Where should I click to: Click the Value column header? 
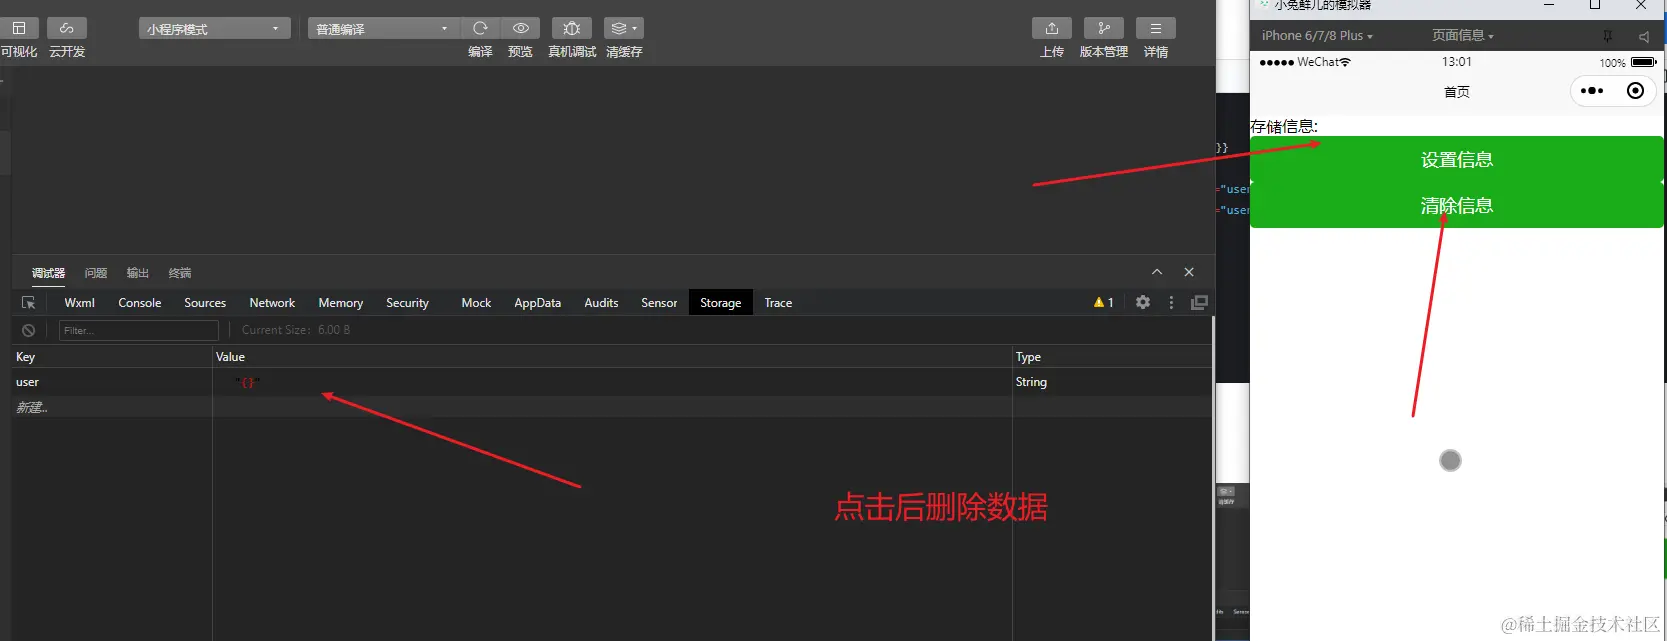[x=612, y=357]
